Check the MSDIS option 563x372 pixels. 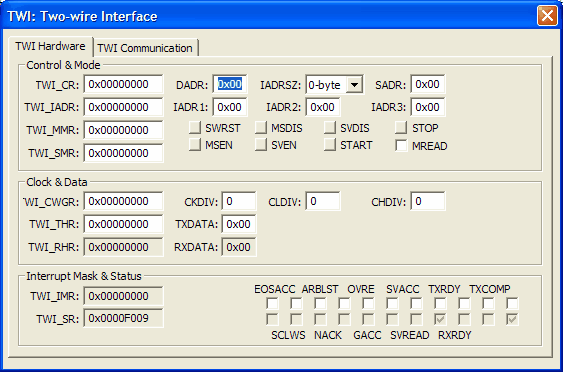point(261,127)
